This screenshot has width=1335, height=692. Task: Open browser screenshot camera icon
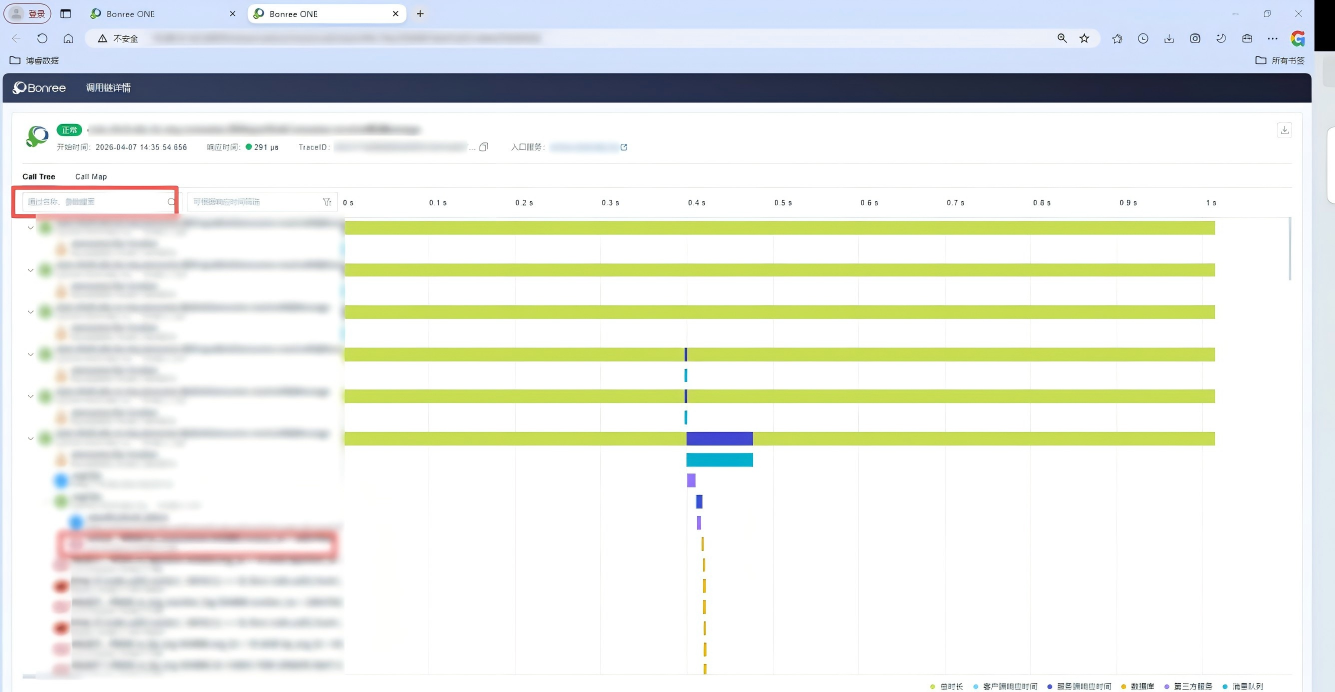(x=1195, y=38)
